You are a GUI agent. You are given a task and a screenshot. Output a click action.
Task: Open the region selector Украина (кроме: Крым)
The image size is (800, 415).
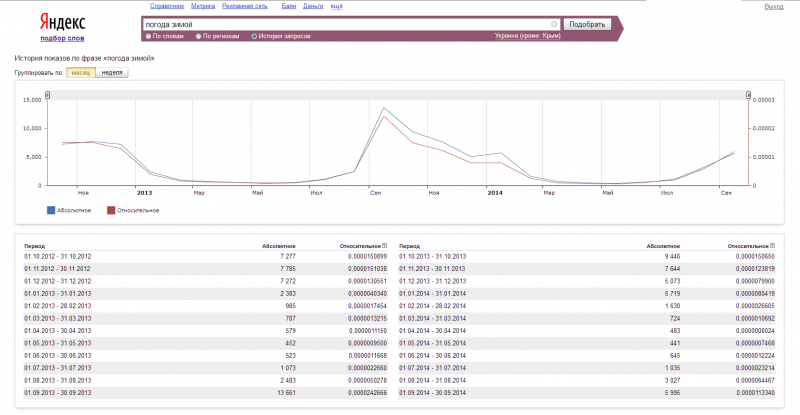(x=528, y=36)
